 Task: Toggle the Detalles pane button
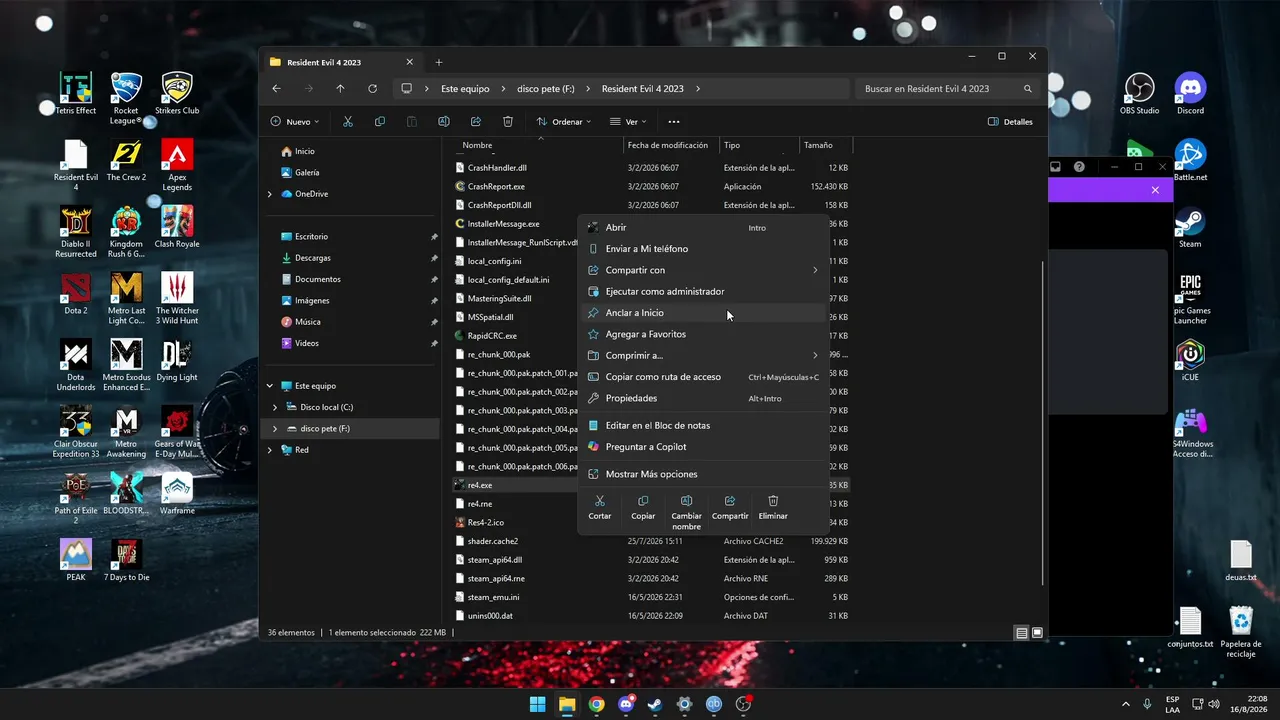coord(1010,122)
